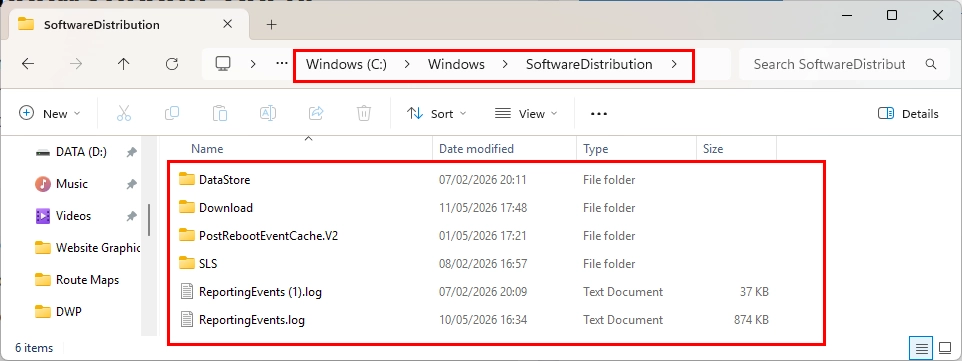Select PostRebootEventCache.V2 folder

click(269, 236)
